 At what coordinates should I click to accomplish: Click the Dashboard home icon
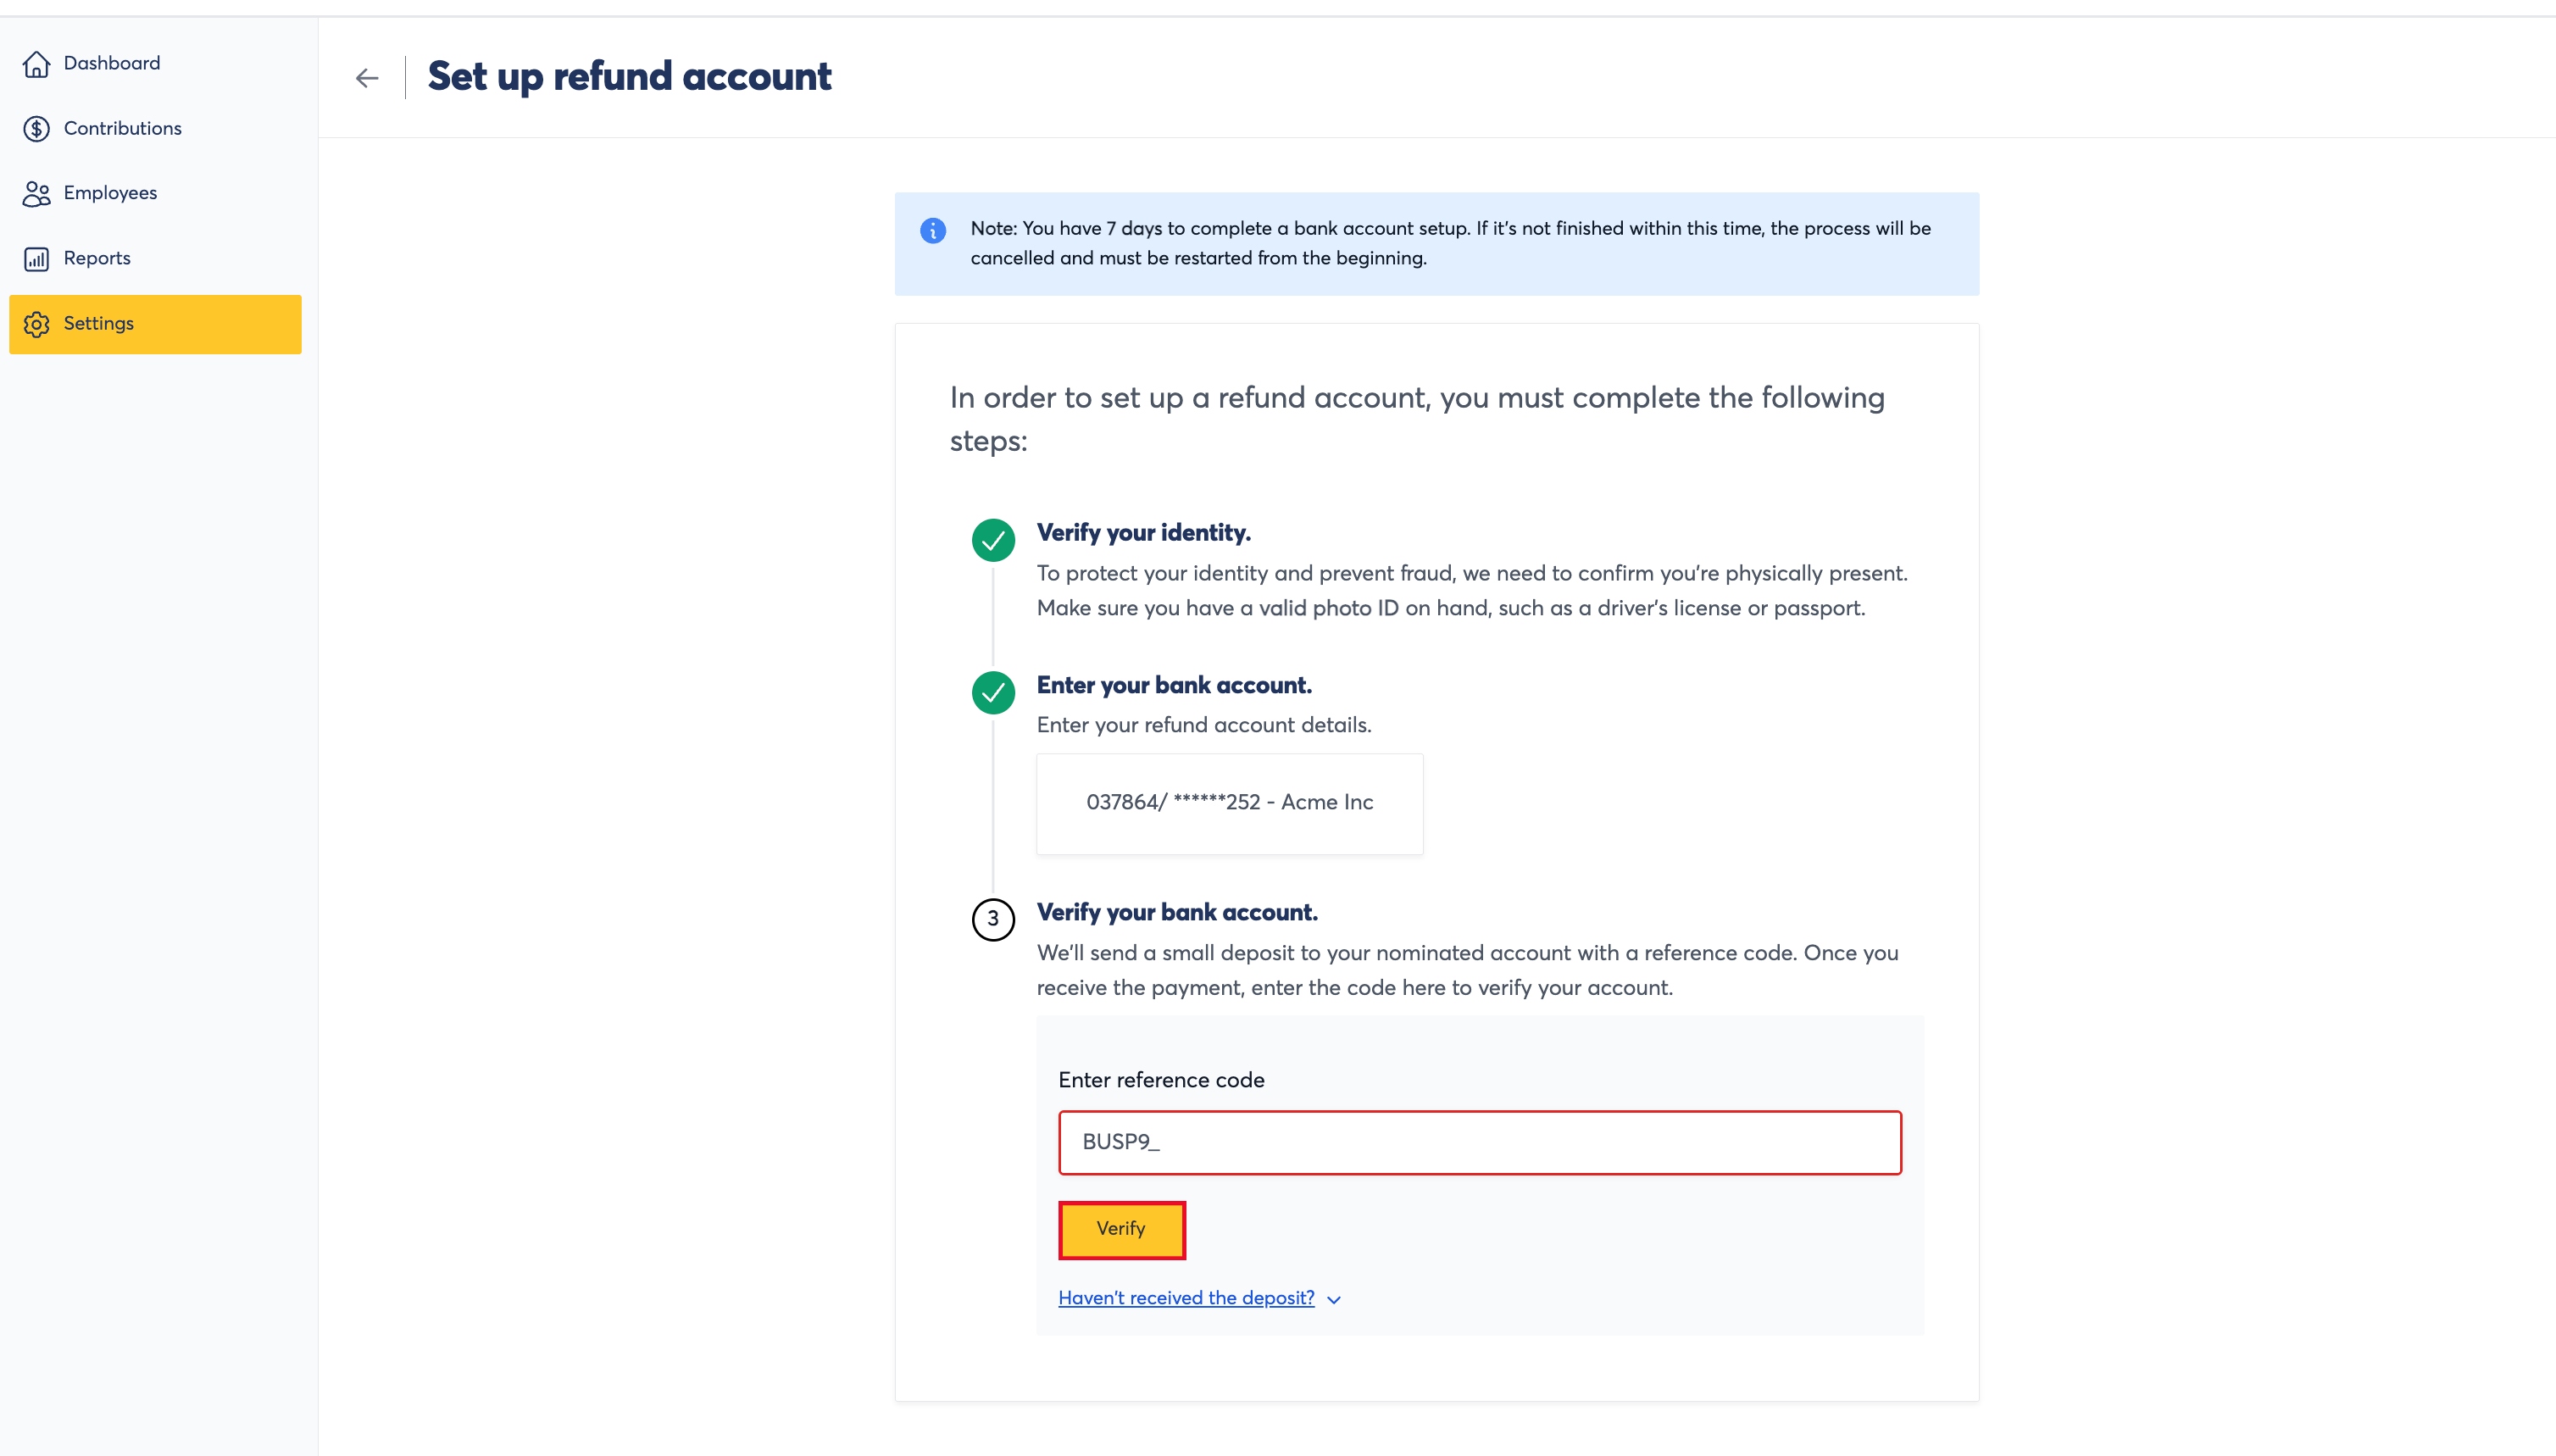coord(36,64)
